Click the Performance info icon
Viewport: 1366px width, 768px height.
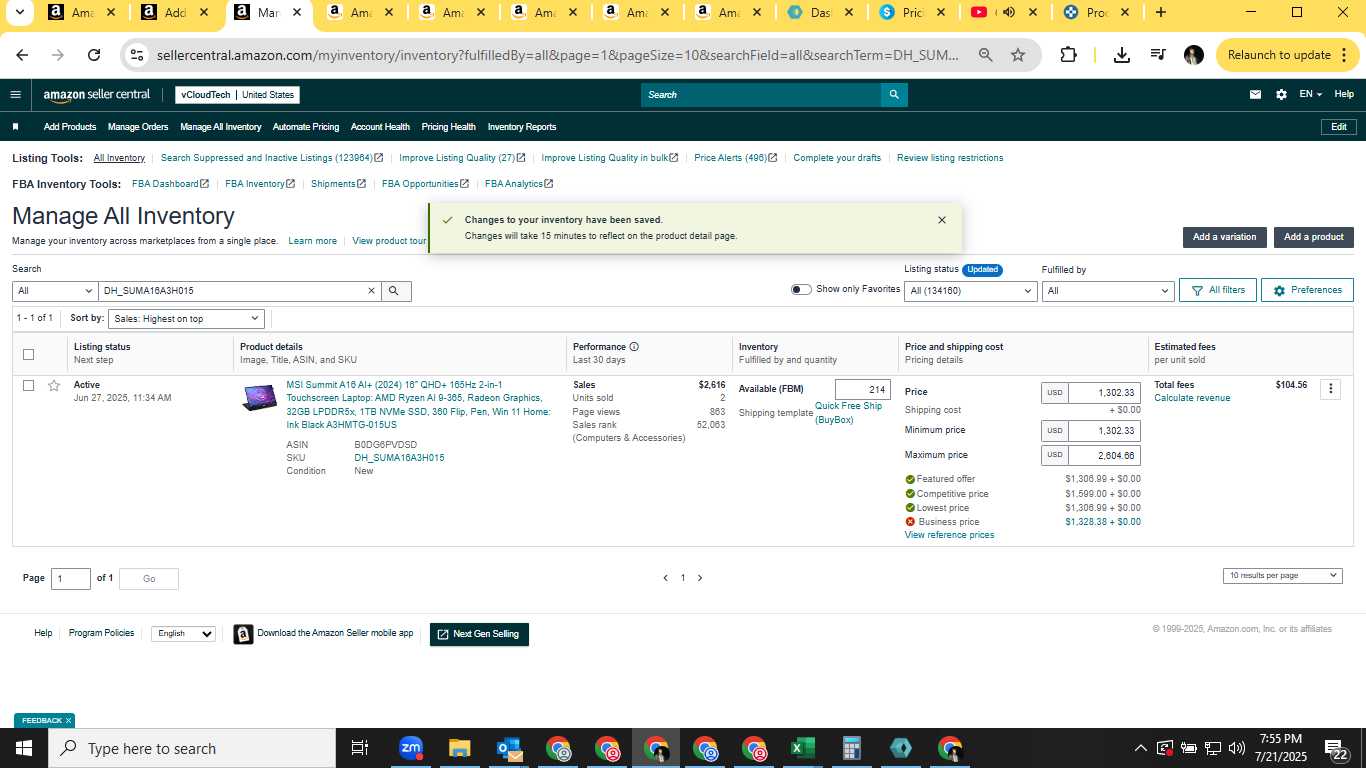[634, 347]
